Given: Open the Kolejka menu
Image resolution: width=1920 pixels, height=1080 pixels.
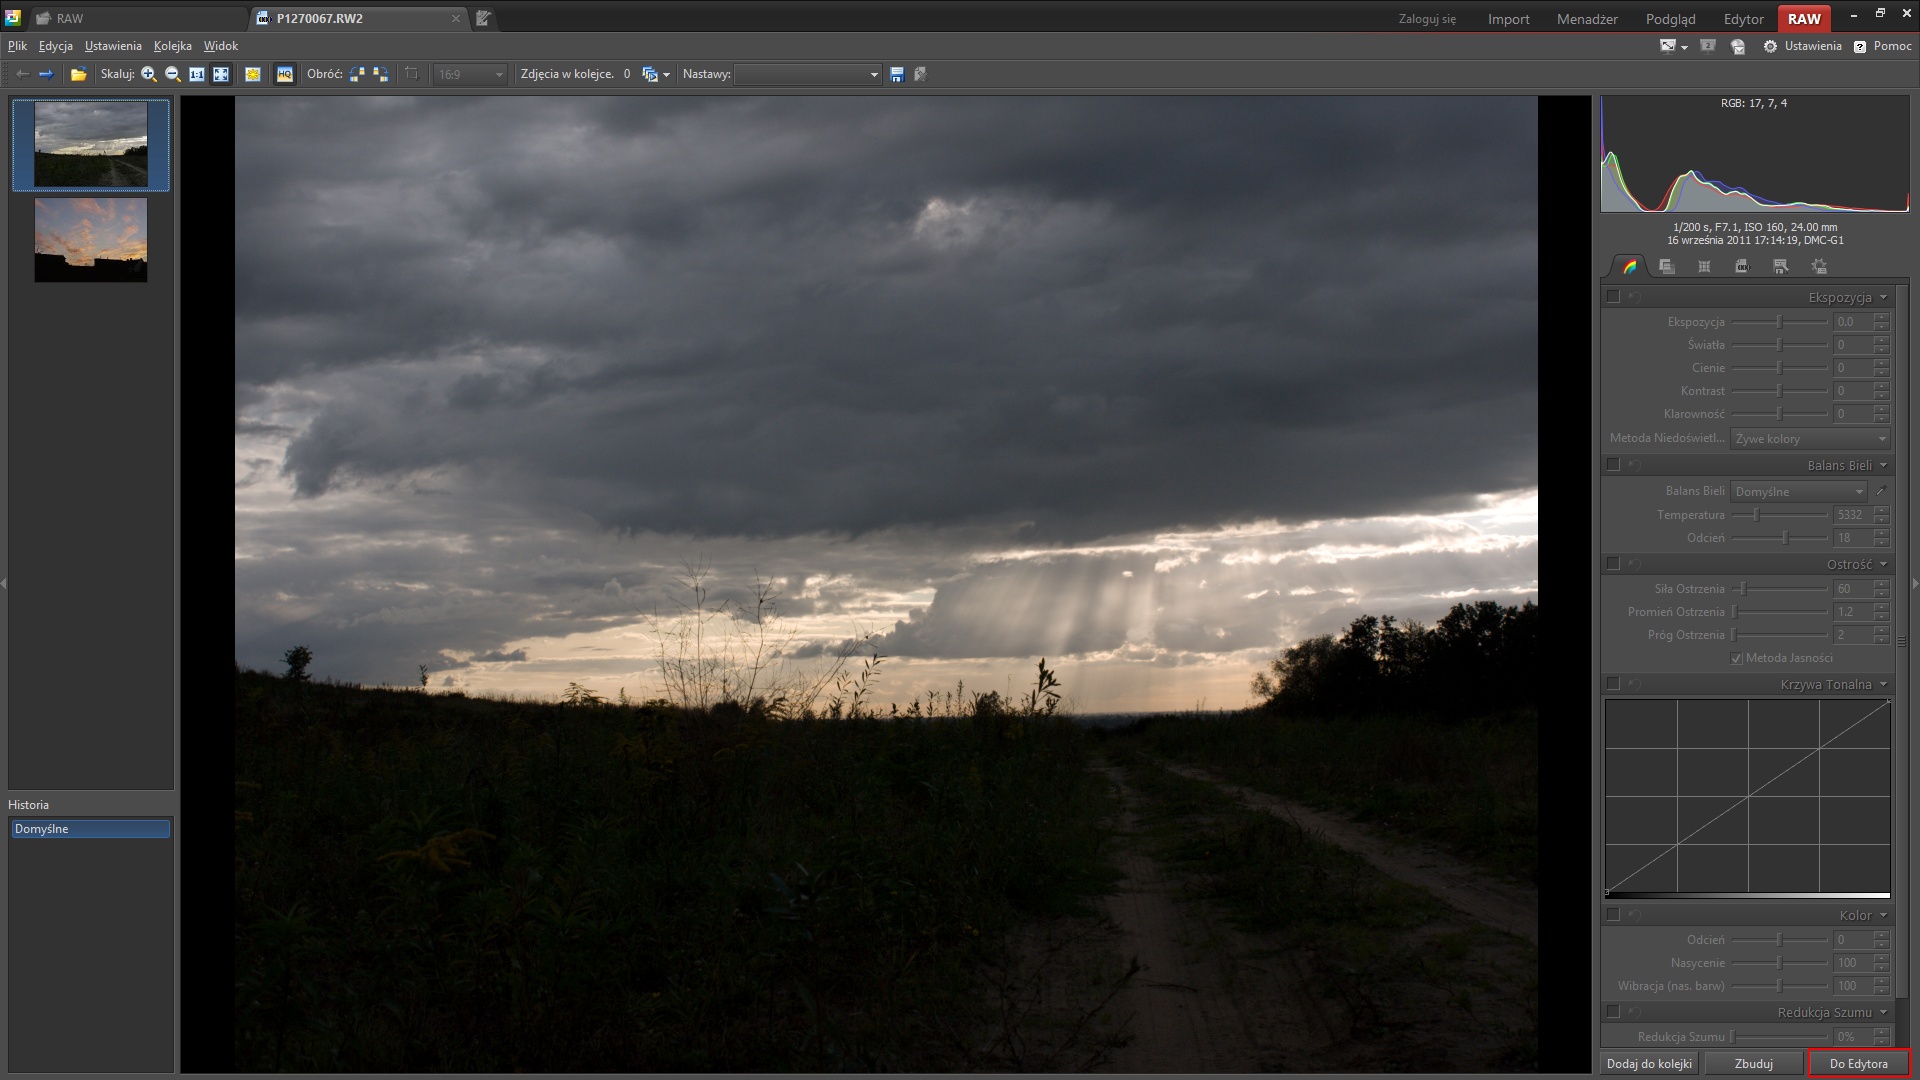Looking at the screenshot, I should tap(172, 46).
